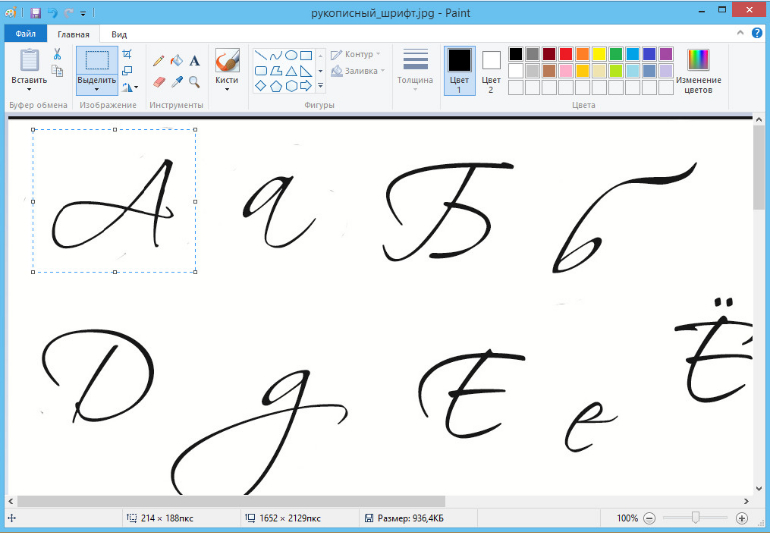Select the Hexagon shape
This screenshot has height=533, width=770.
click(x=291, y=86)
